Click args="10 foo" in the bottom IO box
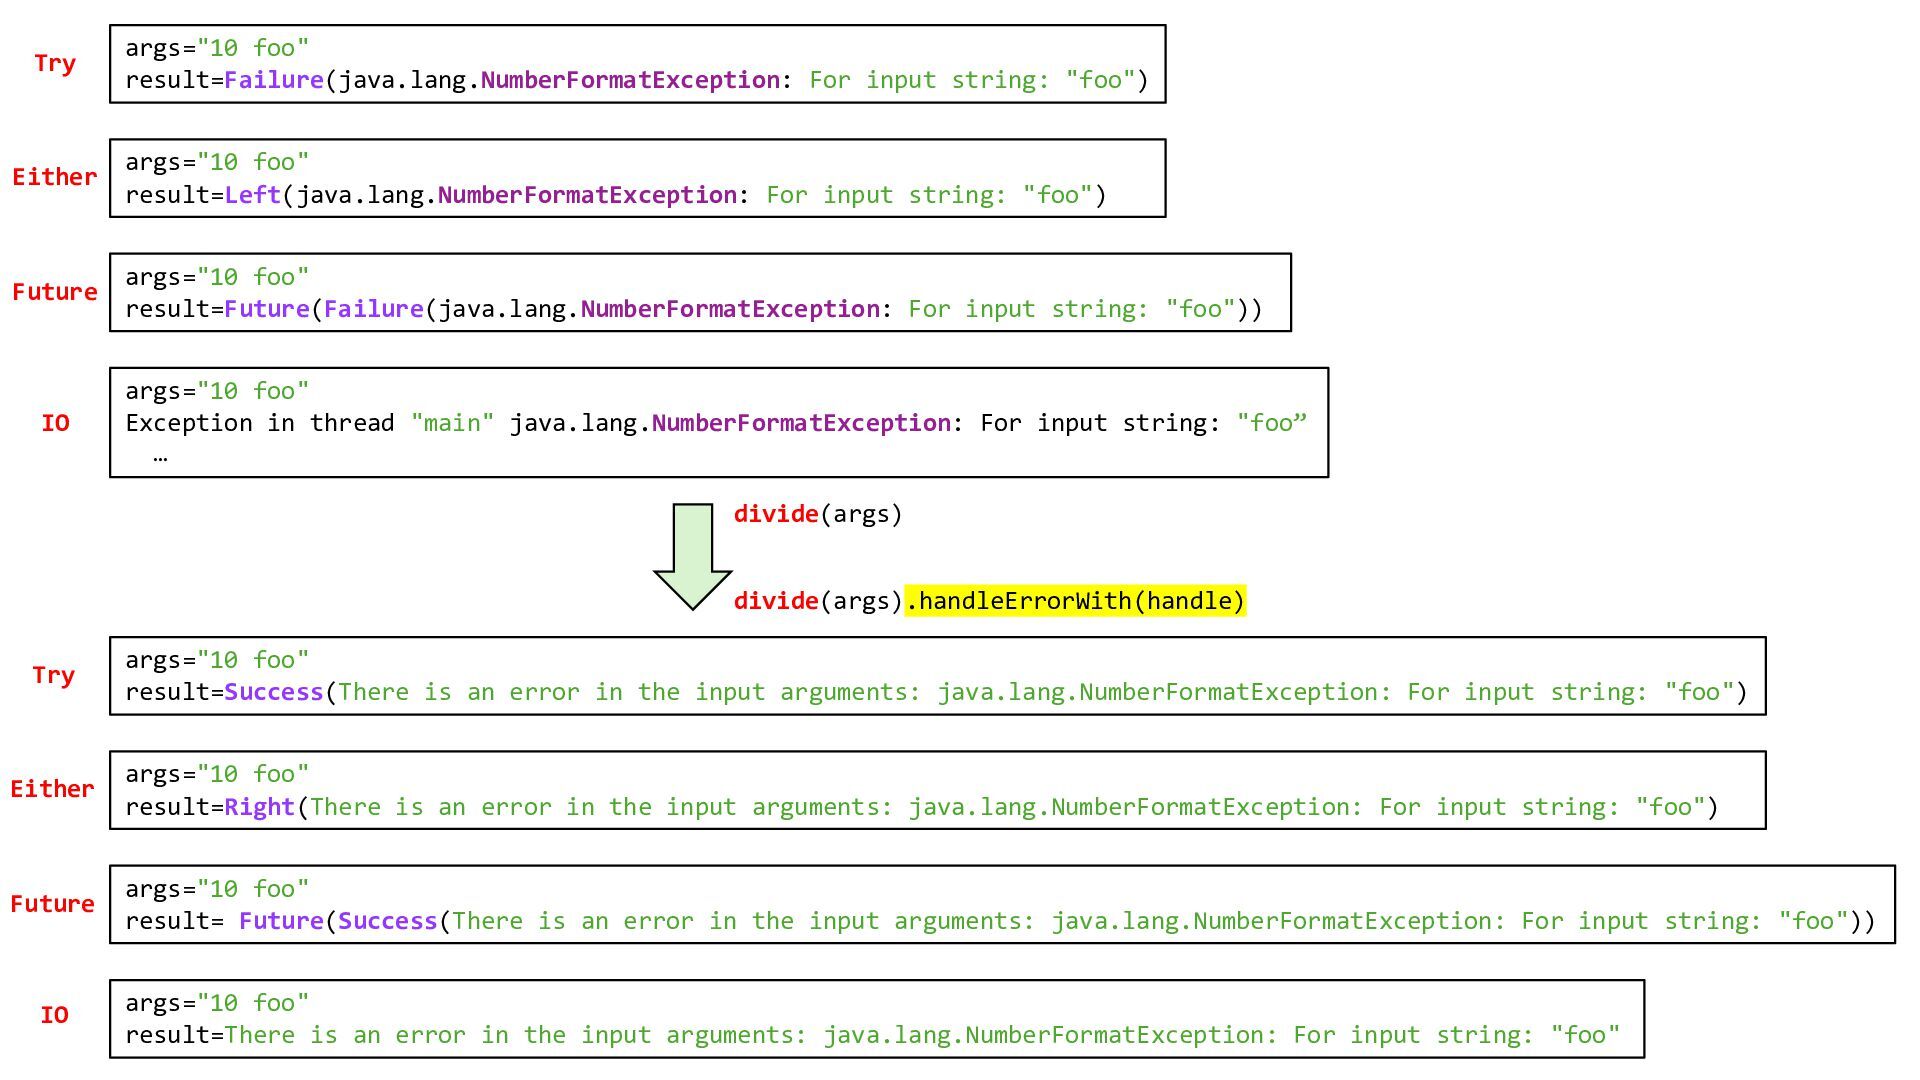This screenshot has height=1080, width=1920. coord(217,1003)
